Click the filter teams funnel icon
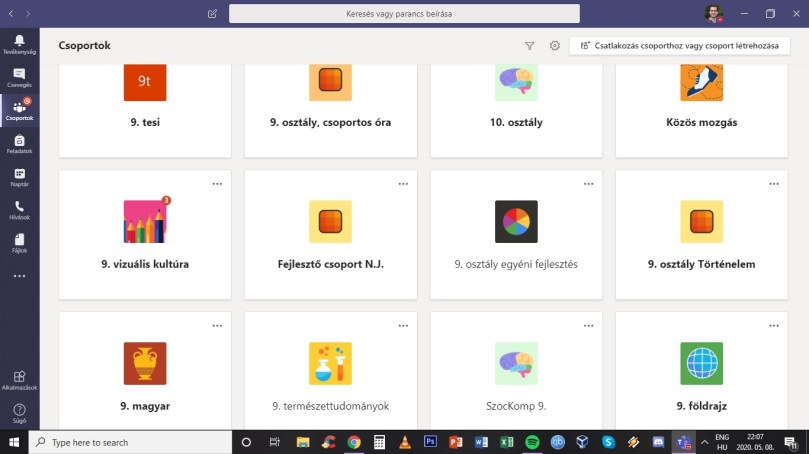Image resolution: width=809 pixels, height=454 pixels. (529, 46)
